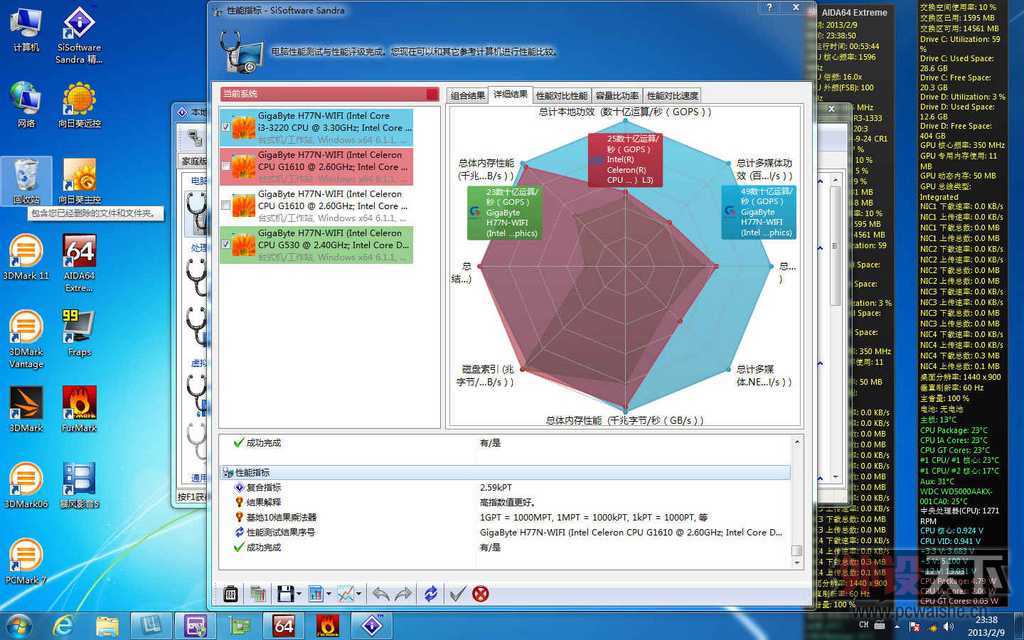
Task: Open the Fraps desktop shortcut
Action: point(79,334)
